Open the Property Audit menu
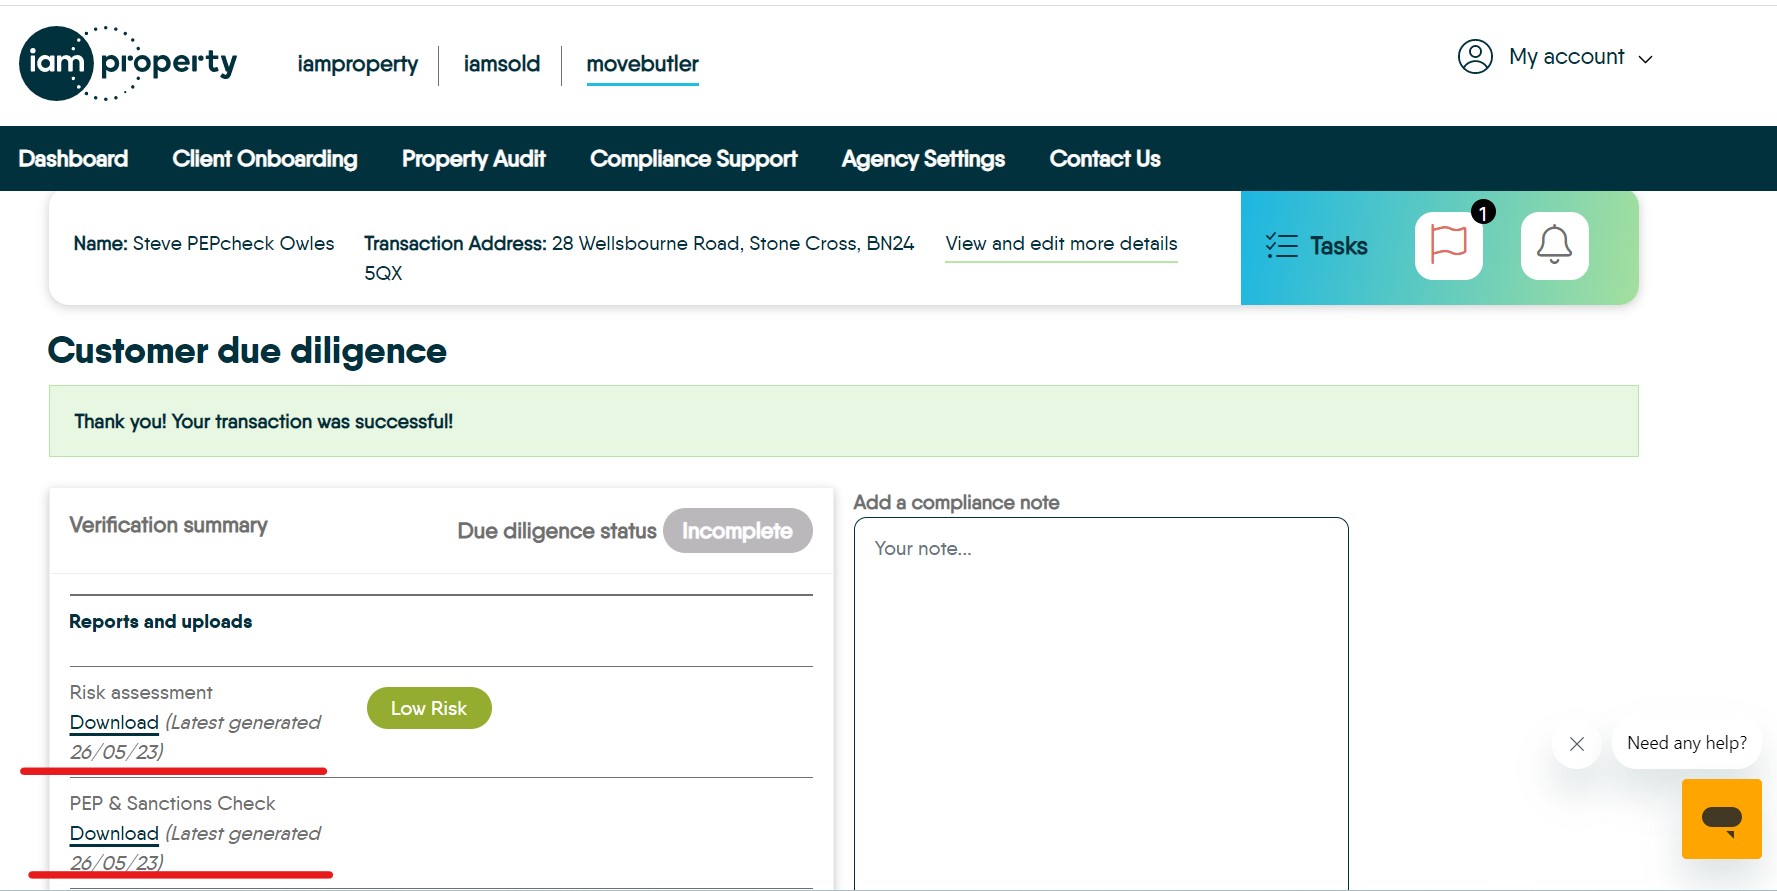The width and height of the screenshot is (1777, 891). [473, 159]
